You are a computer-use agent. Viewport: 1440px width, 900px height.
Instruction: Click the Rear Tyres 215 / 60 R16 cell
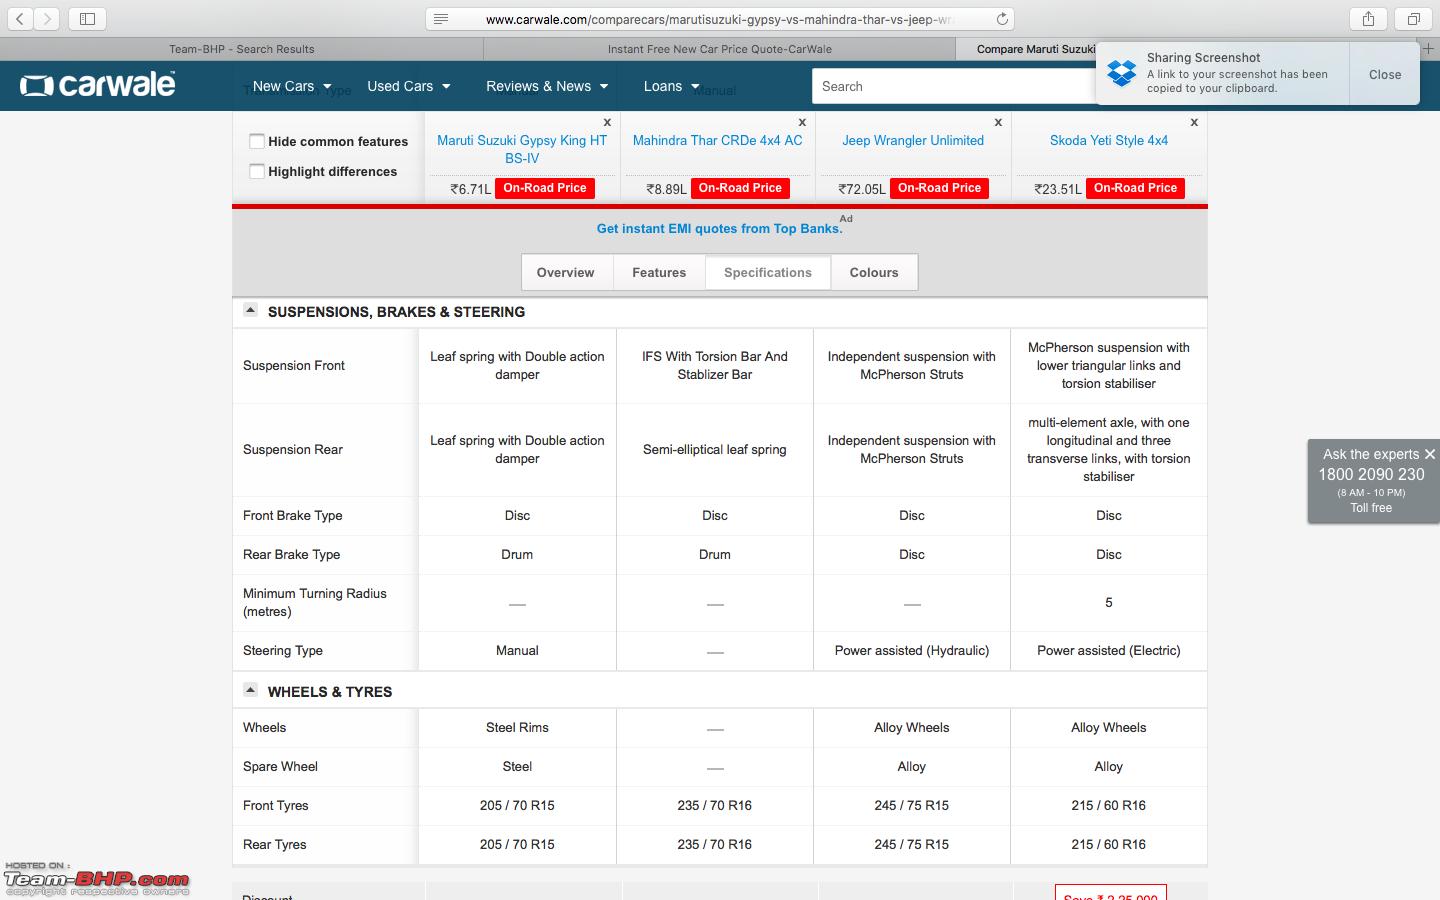click(1109, 844)
